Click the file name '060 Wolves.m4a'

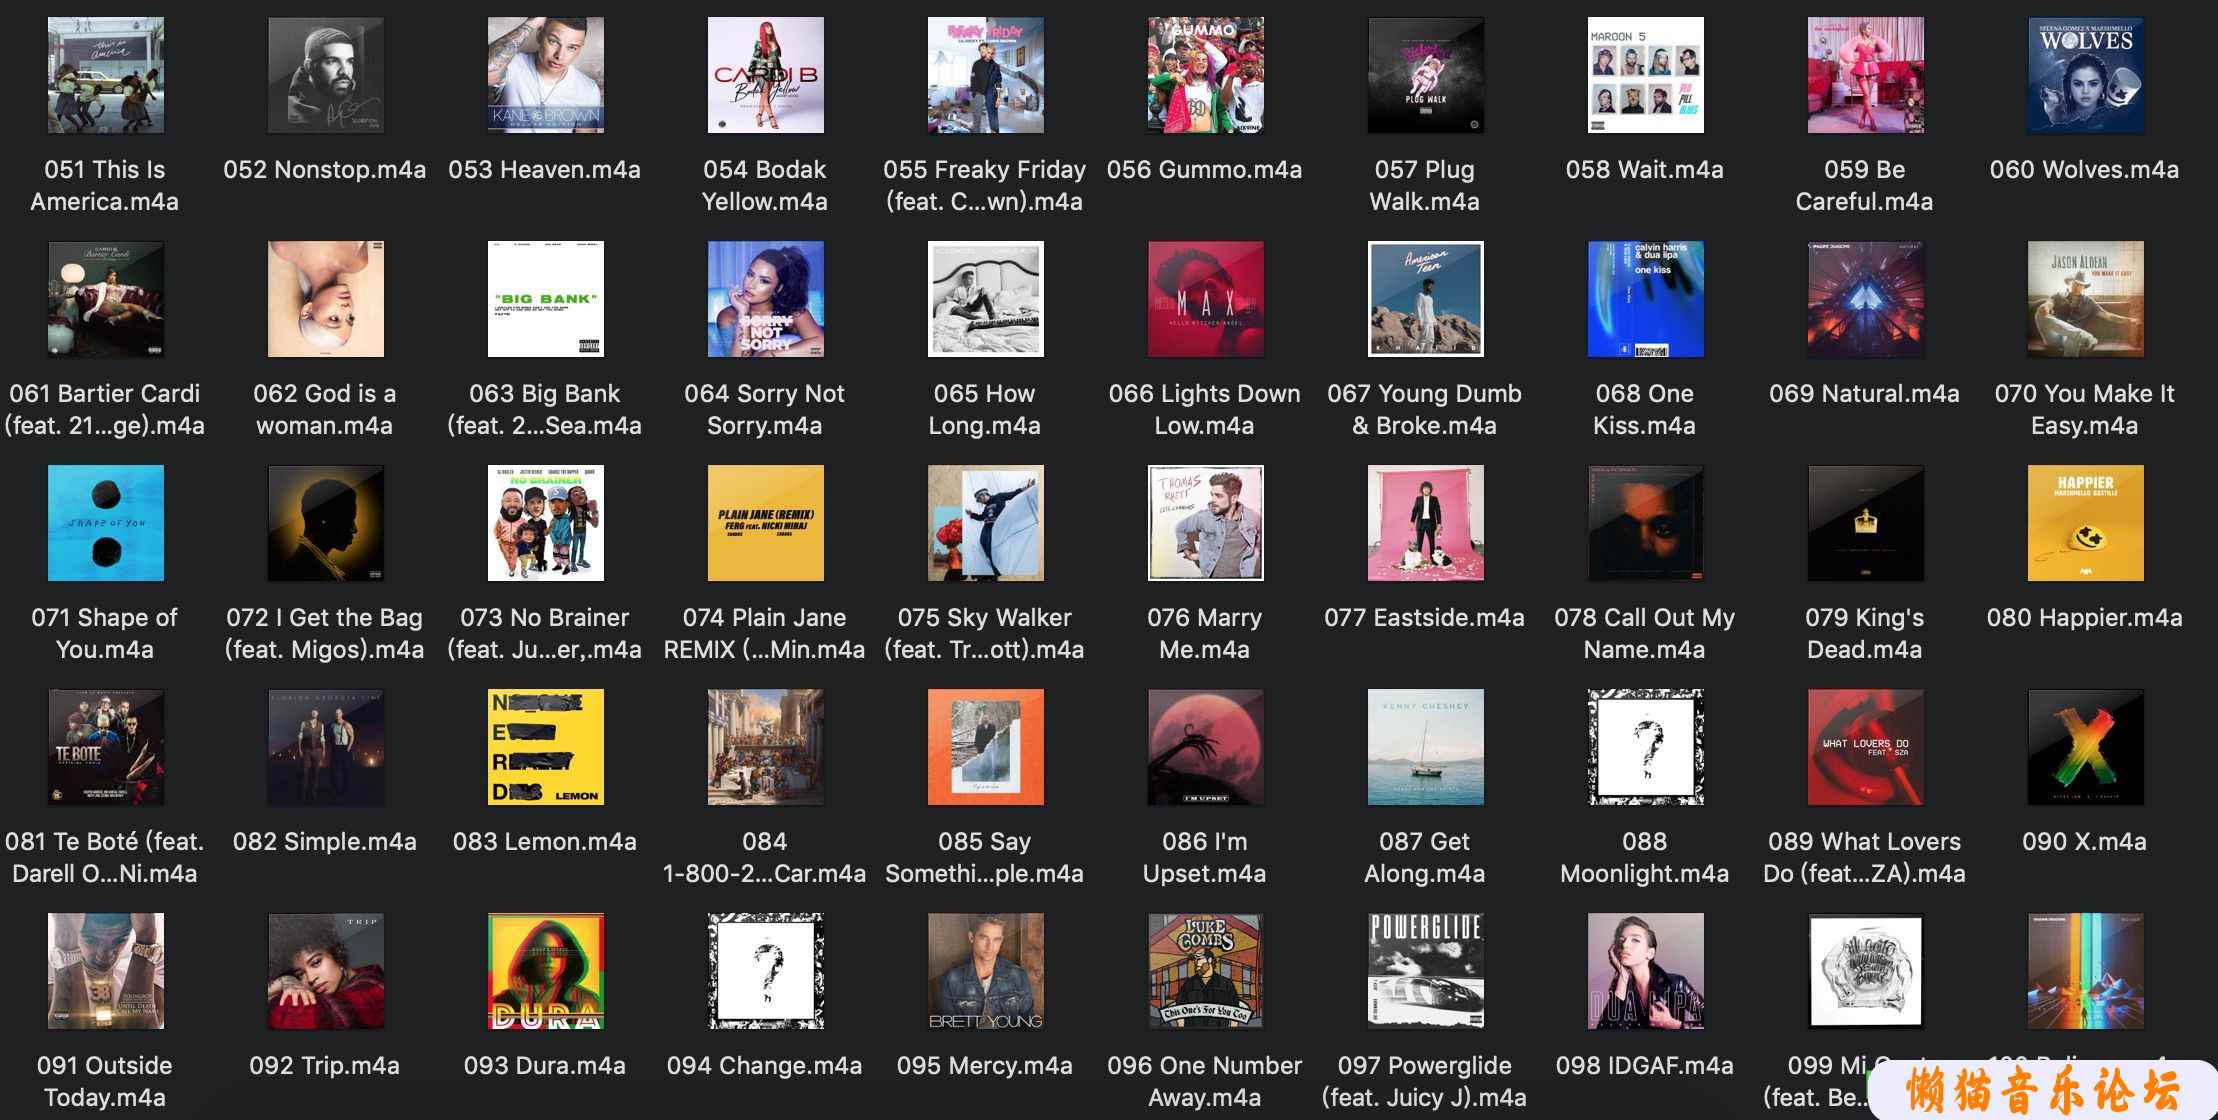[2085, 170]
